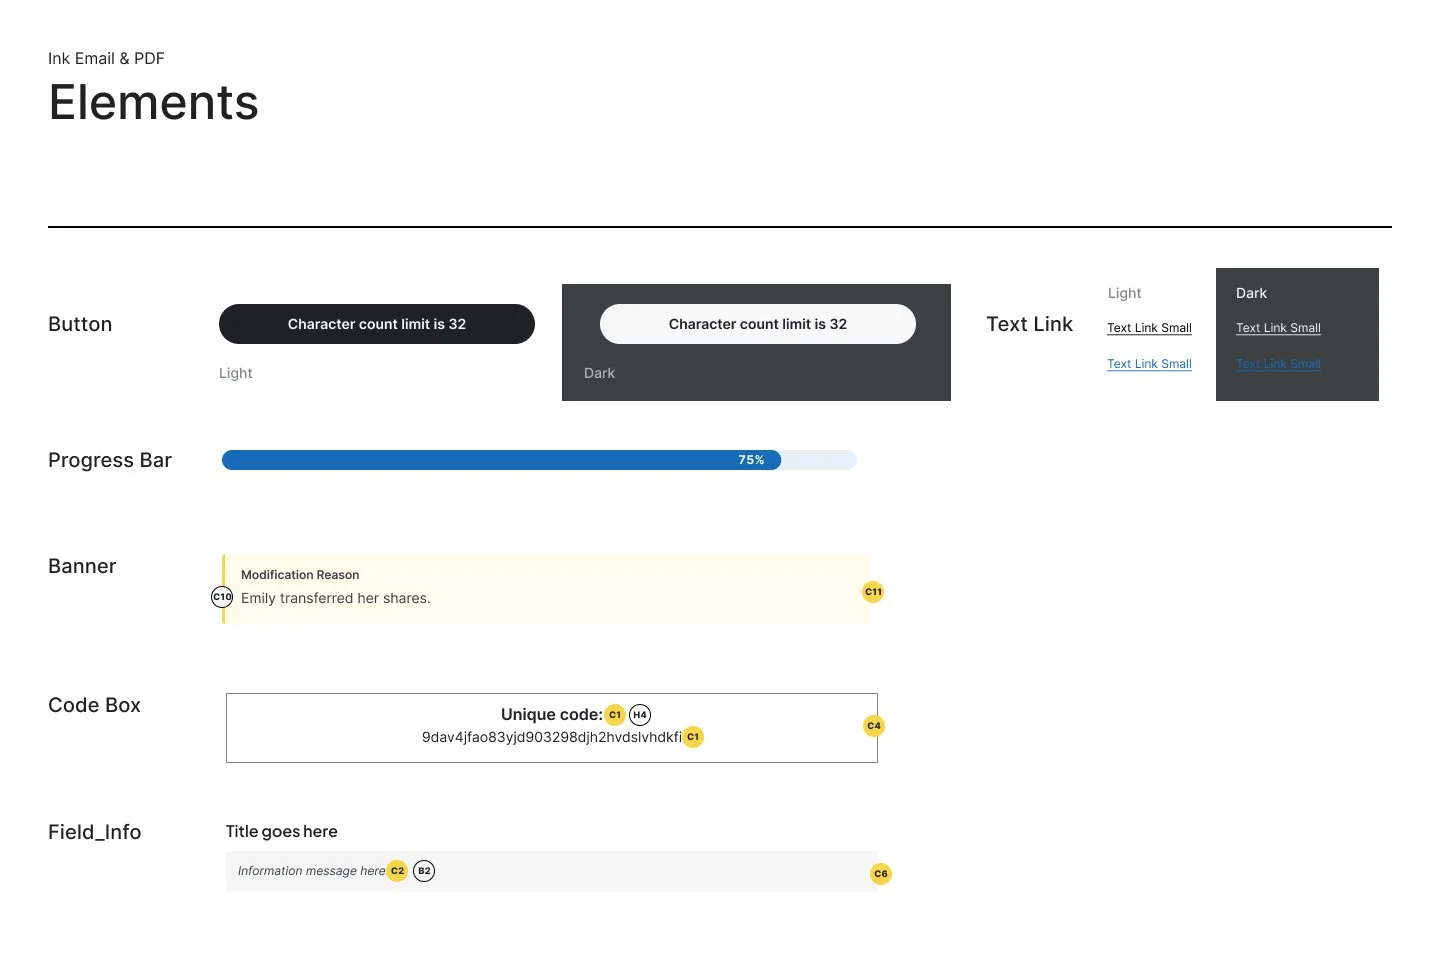The image size is (1440, 965).
Task: Open the blue Text Link Small under Light
Action: 1149,364
